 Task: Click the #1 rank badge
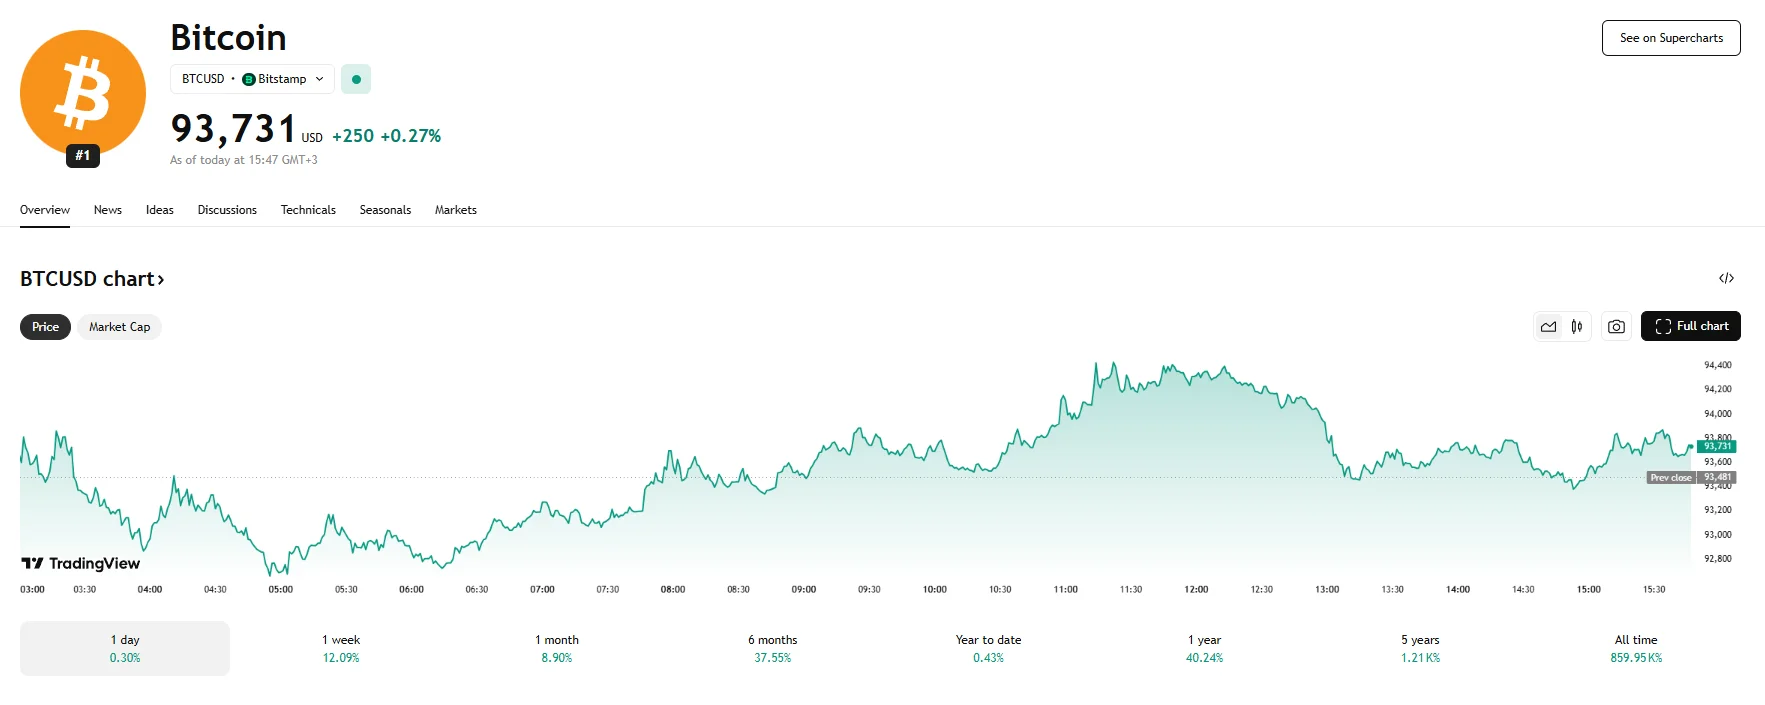click(x=83, y=155)
